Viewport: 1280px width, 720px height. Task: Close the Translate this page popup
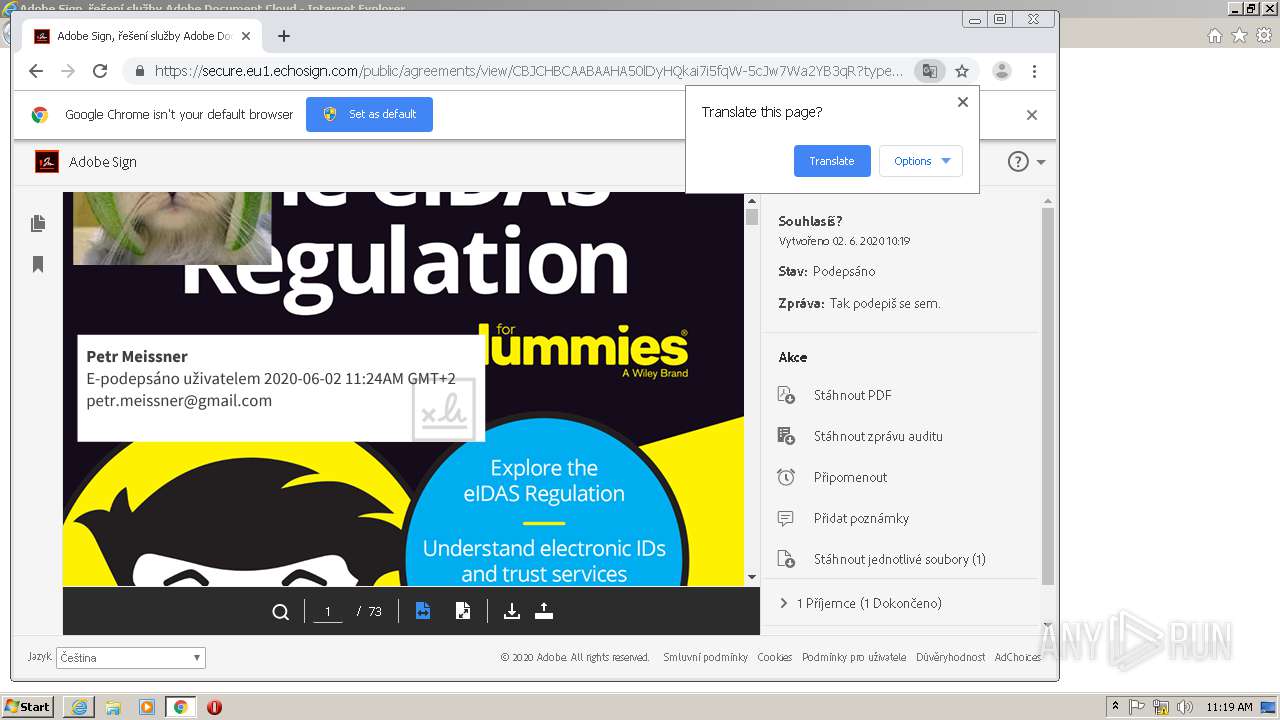point(963,102)
